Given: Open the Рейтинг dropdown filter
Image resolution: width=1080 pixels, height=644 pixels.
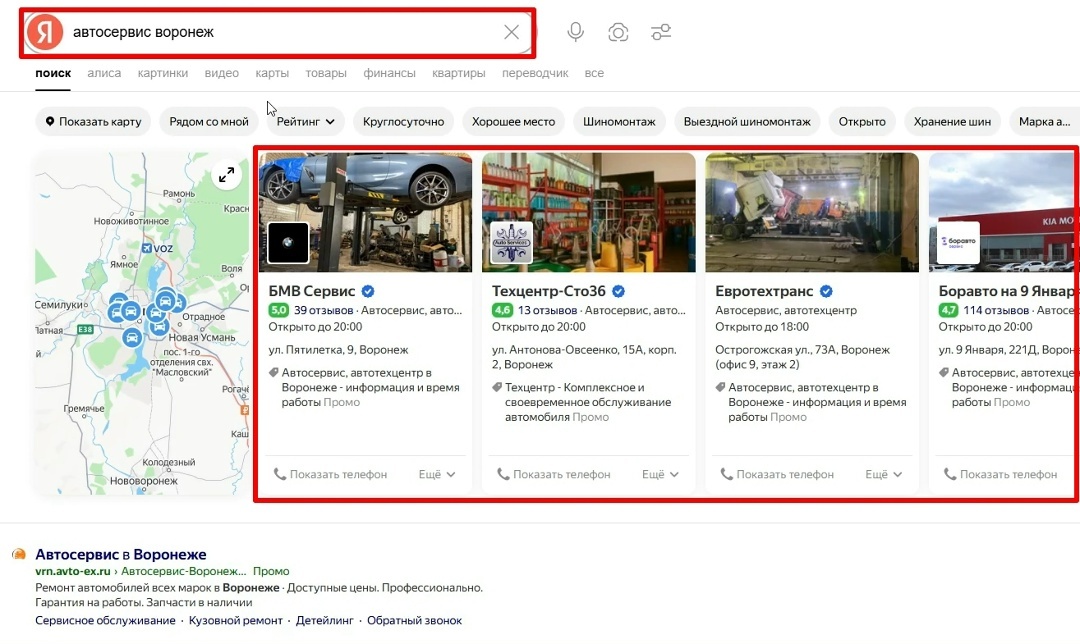Looking at the screenshot, I should pyautogui.click(x=305, y=121).
